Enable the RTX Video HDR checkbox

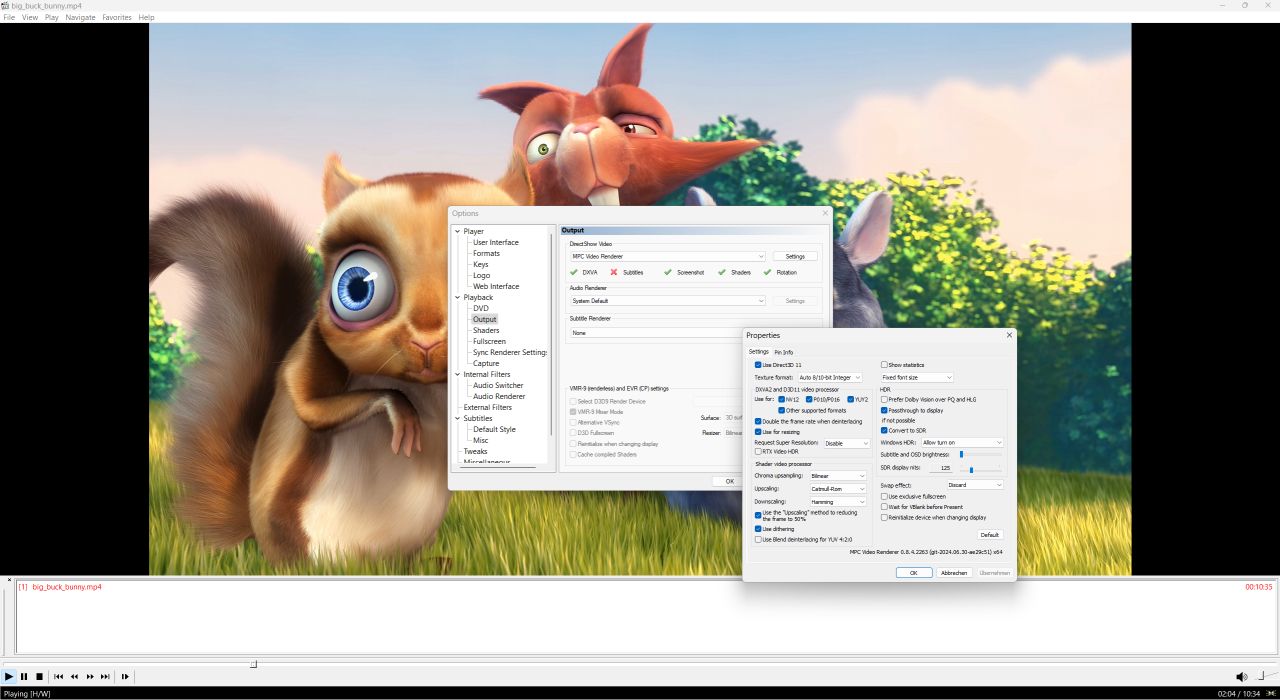pyautogui.click(x=758, y=451)
